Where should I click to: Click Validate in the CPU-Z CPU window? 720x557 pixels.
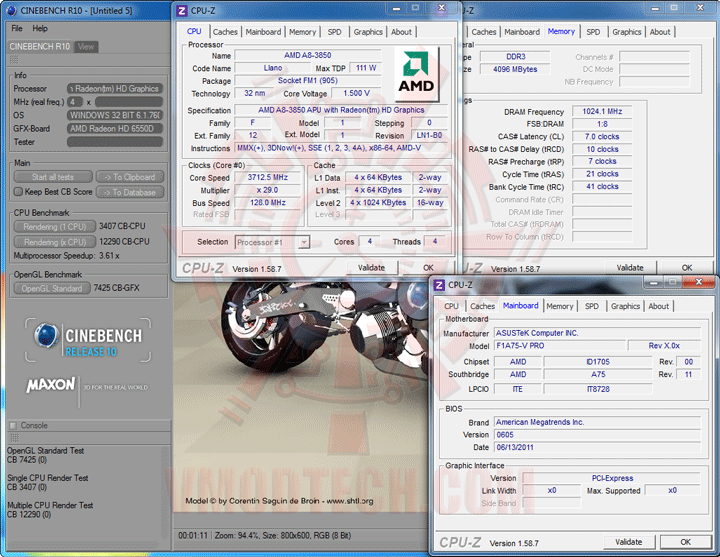click(371, 268)
